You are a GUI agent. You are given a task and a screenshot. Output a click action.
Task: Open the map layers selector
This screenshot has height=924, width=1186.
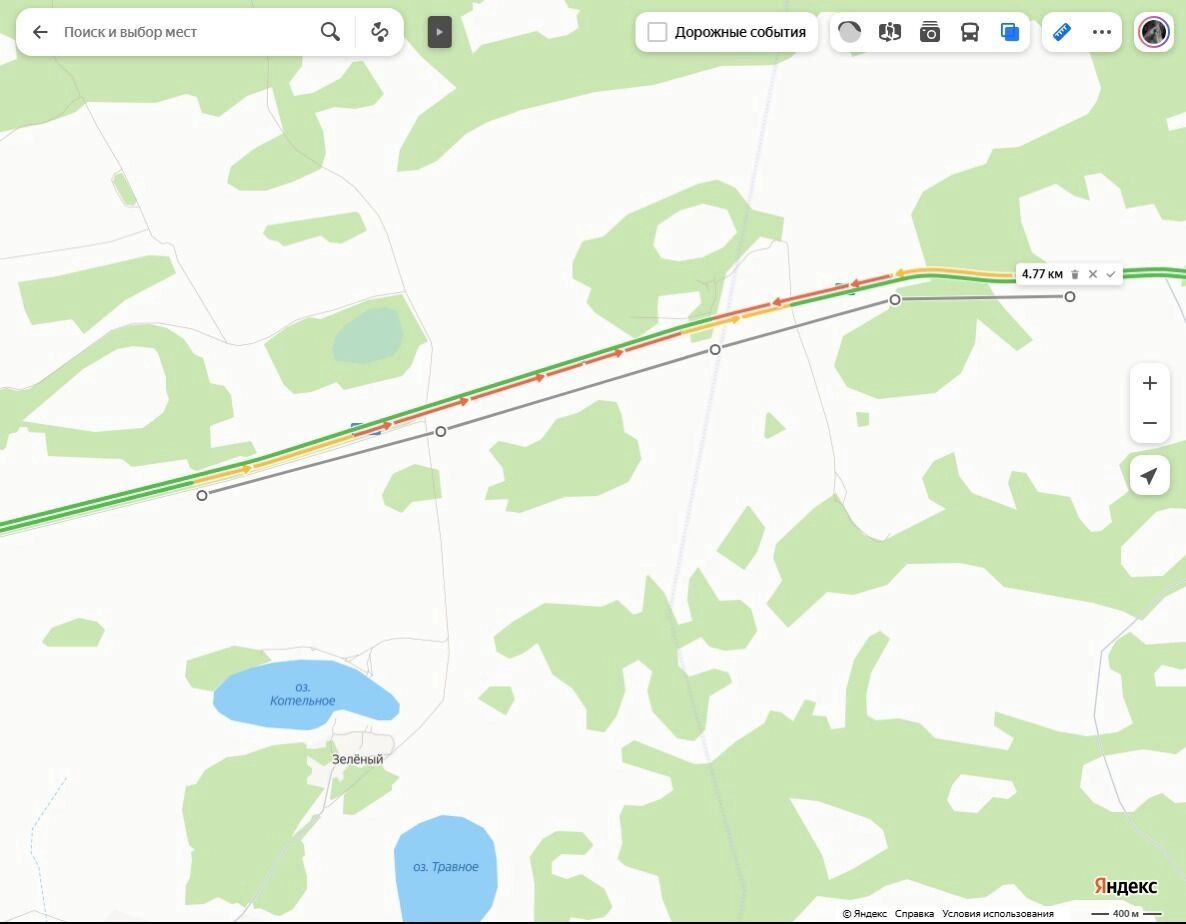tap(1010, 32)
